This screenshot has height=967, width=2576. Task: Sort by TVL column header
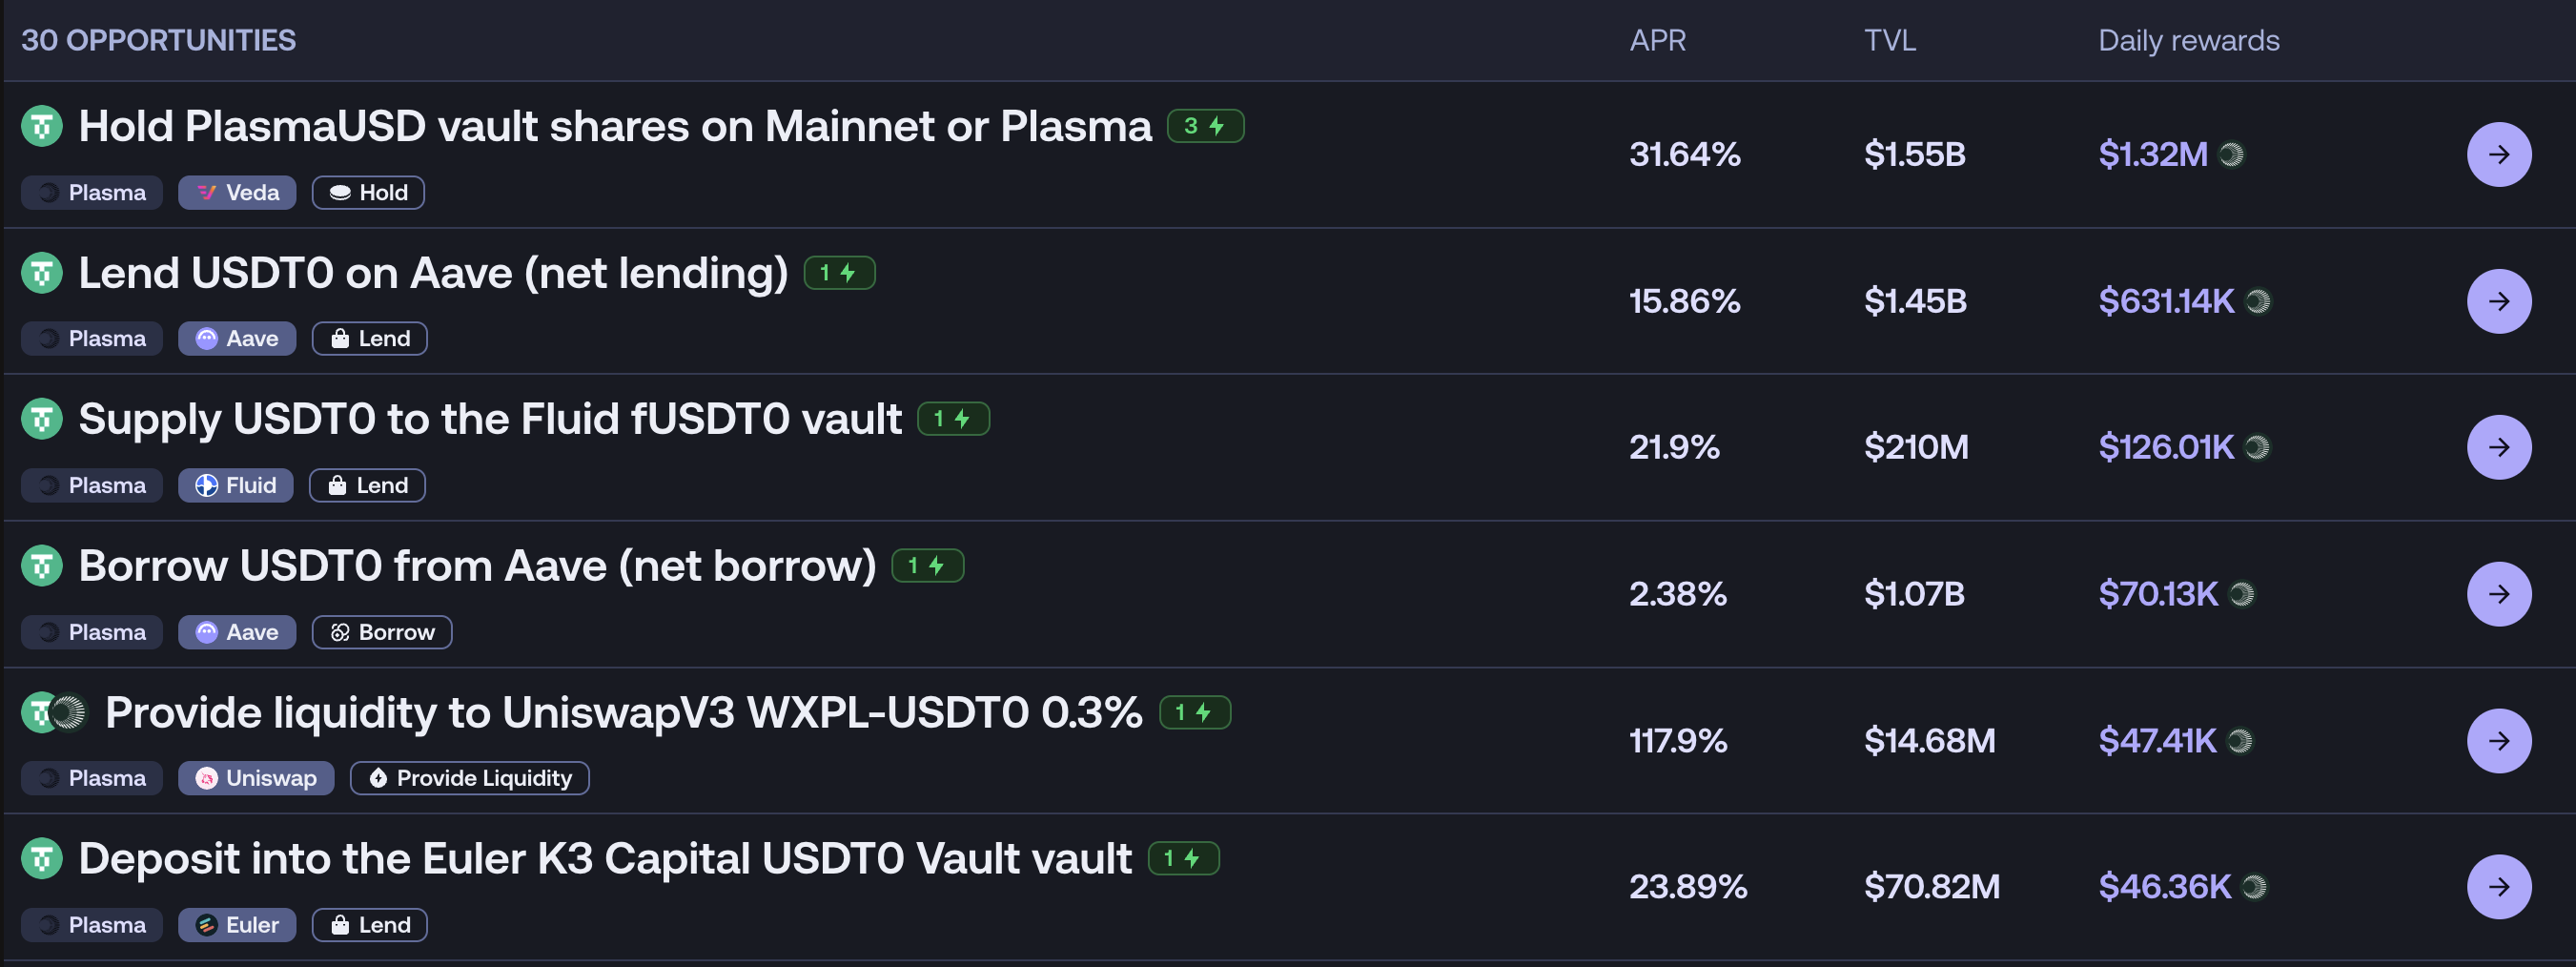[1889, 41]
